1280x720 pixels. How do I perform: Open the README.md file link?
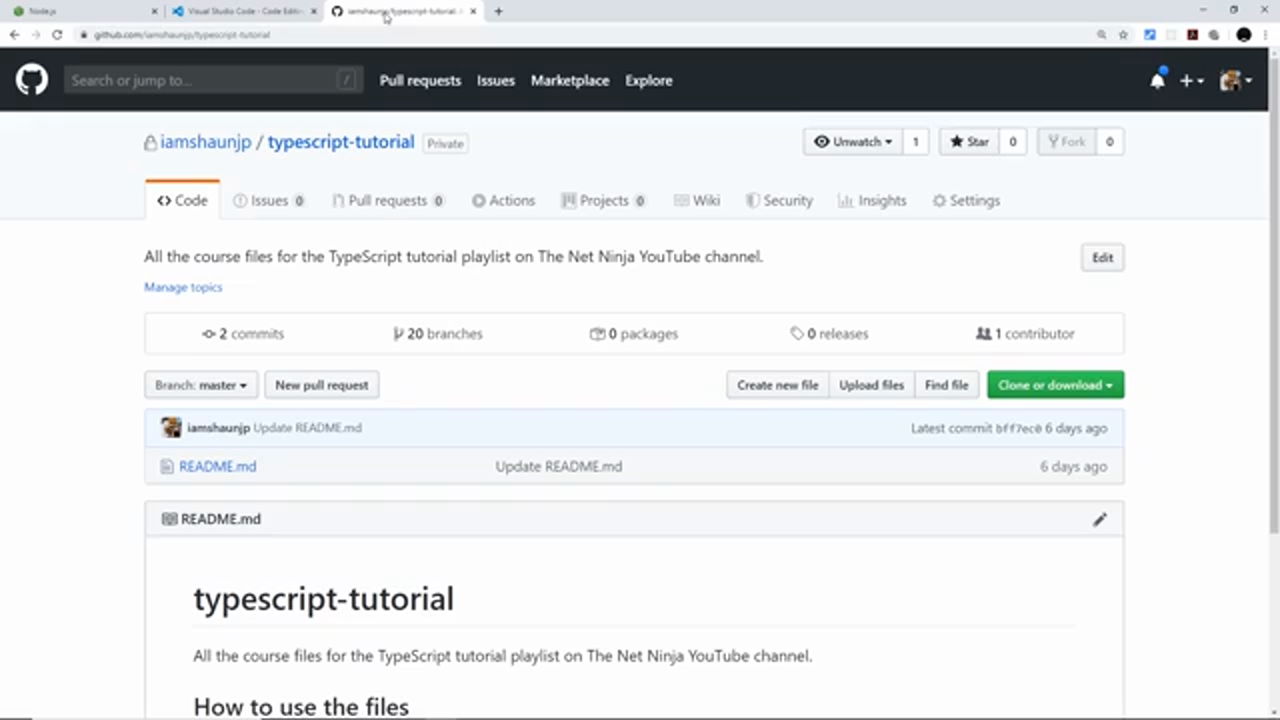(x=217, y=466)
